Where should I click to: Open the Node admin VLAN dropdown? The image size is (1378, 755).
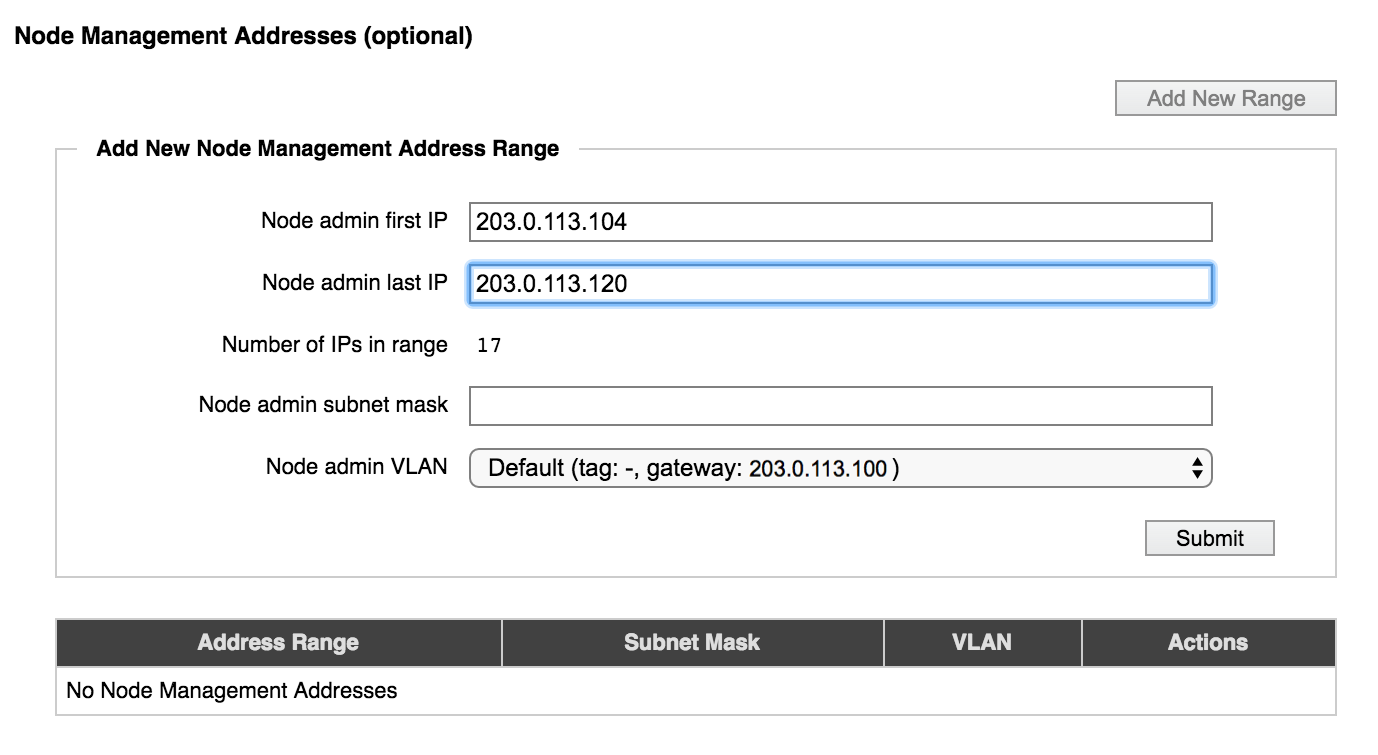(840, 467)
